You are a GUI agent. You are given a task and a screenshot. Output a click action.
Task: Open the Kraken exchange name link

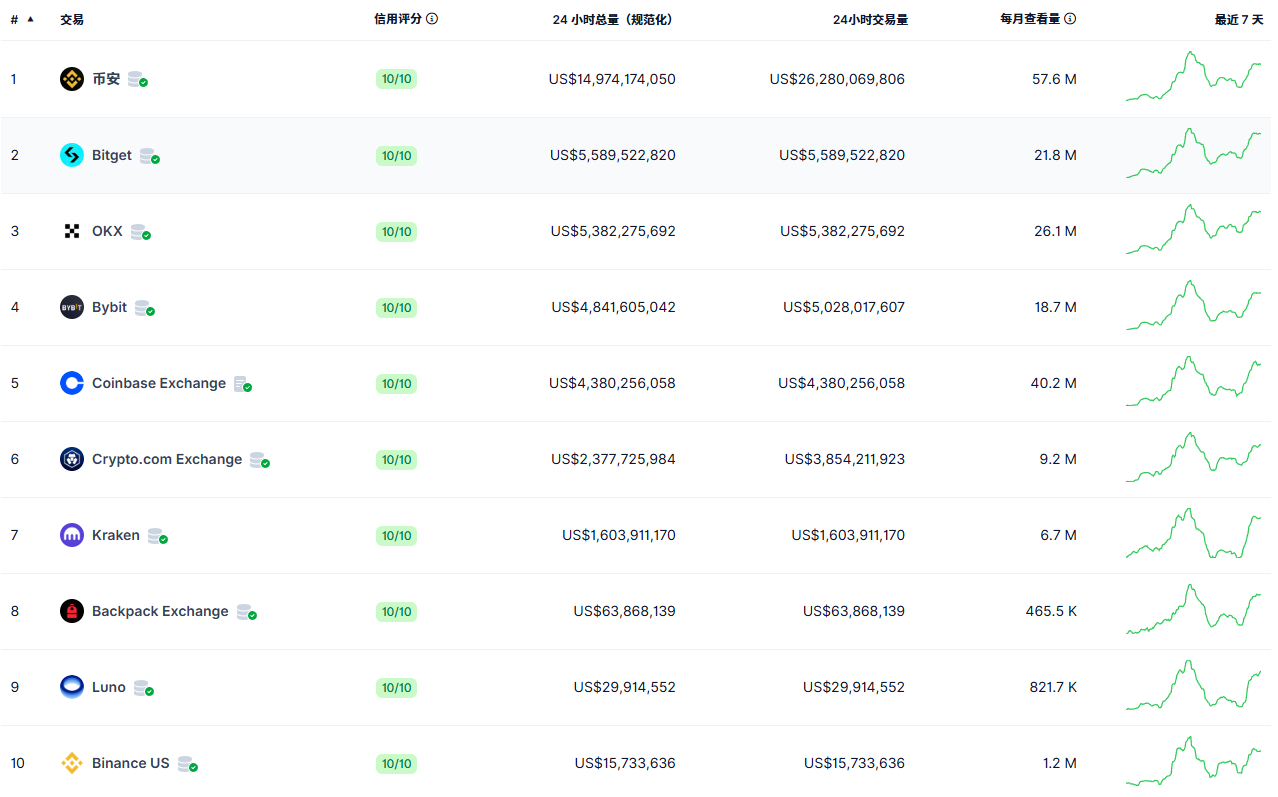tap(116, 535)
